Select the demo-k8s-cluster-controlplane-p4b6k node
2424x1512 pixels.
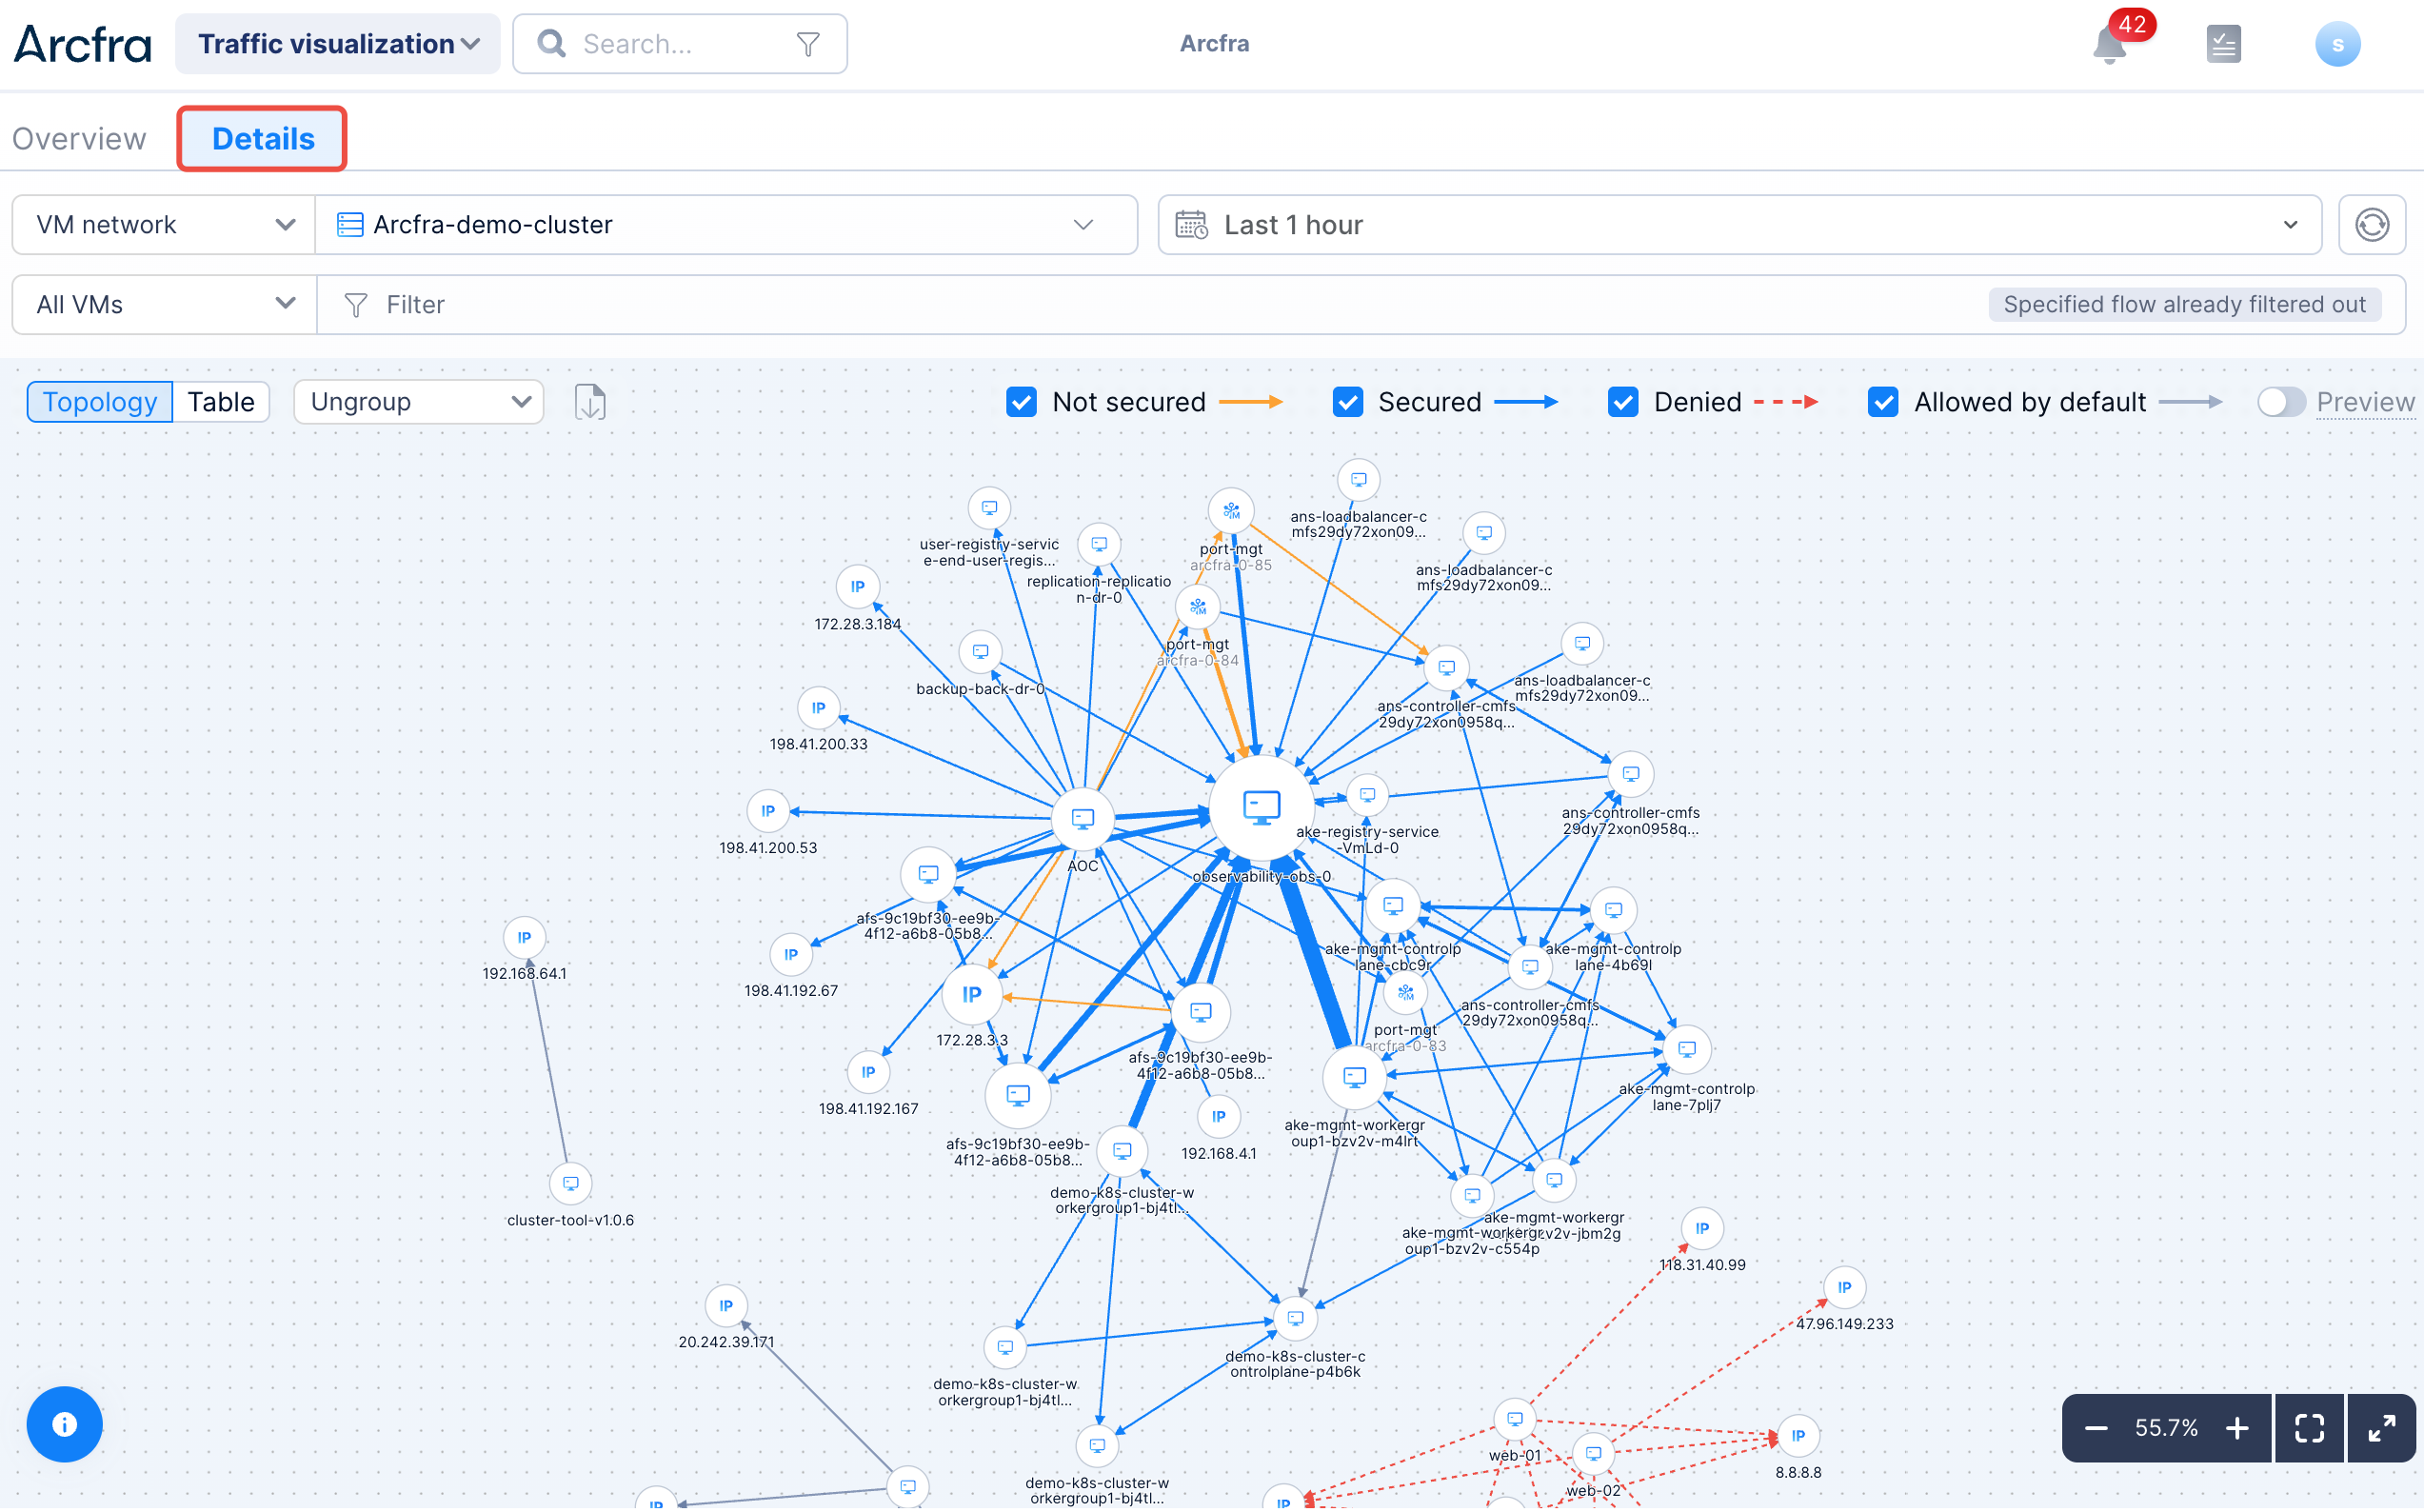pos(1295,1319)
